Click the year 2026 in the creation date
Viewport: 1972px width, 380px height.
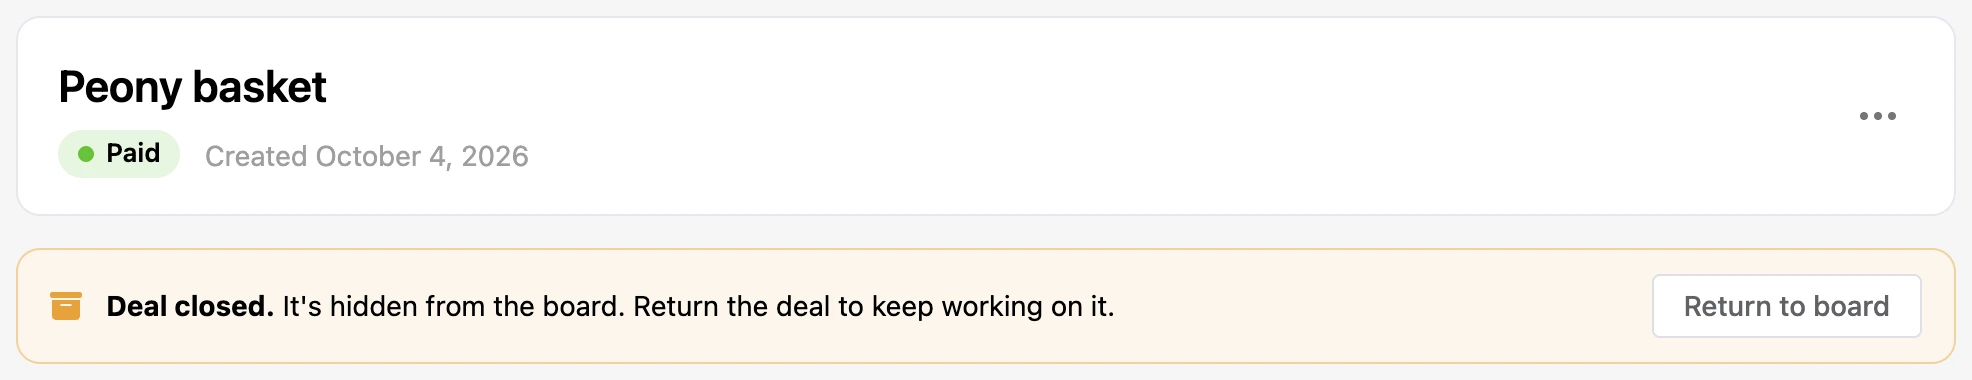(x=495, y=156)
